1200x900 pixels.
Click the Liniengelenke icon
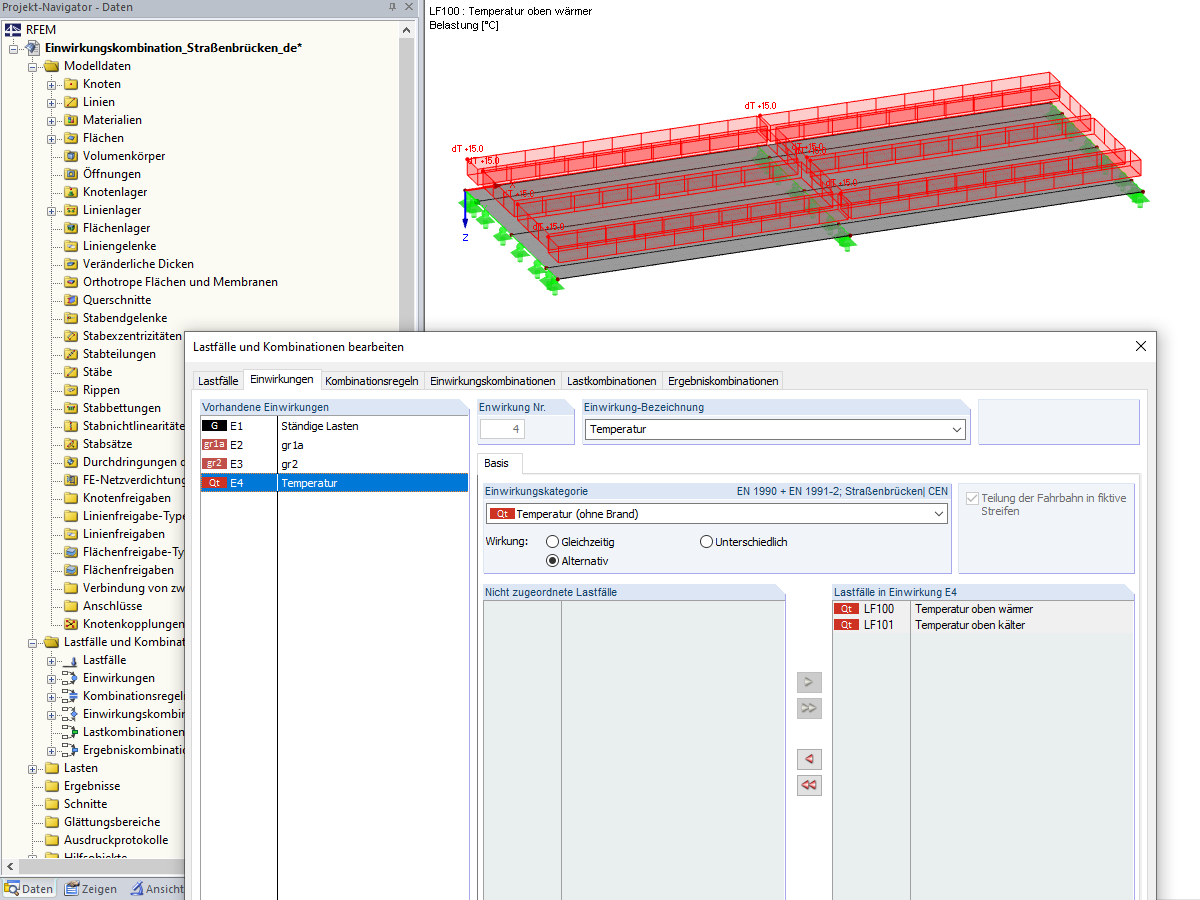coord(71,246)
